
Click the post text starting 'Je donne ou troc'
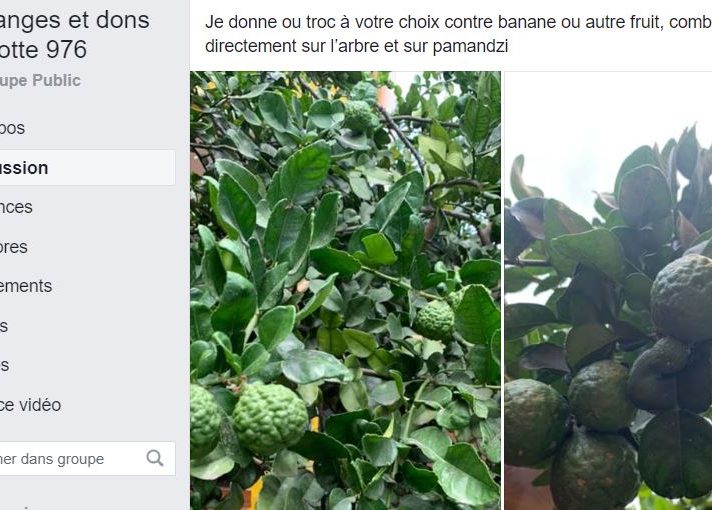coord(459,34)
